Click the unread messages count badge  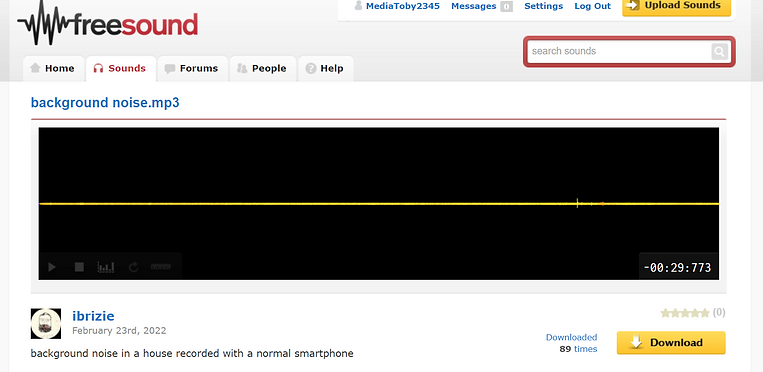(x=507, y=6)
